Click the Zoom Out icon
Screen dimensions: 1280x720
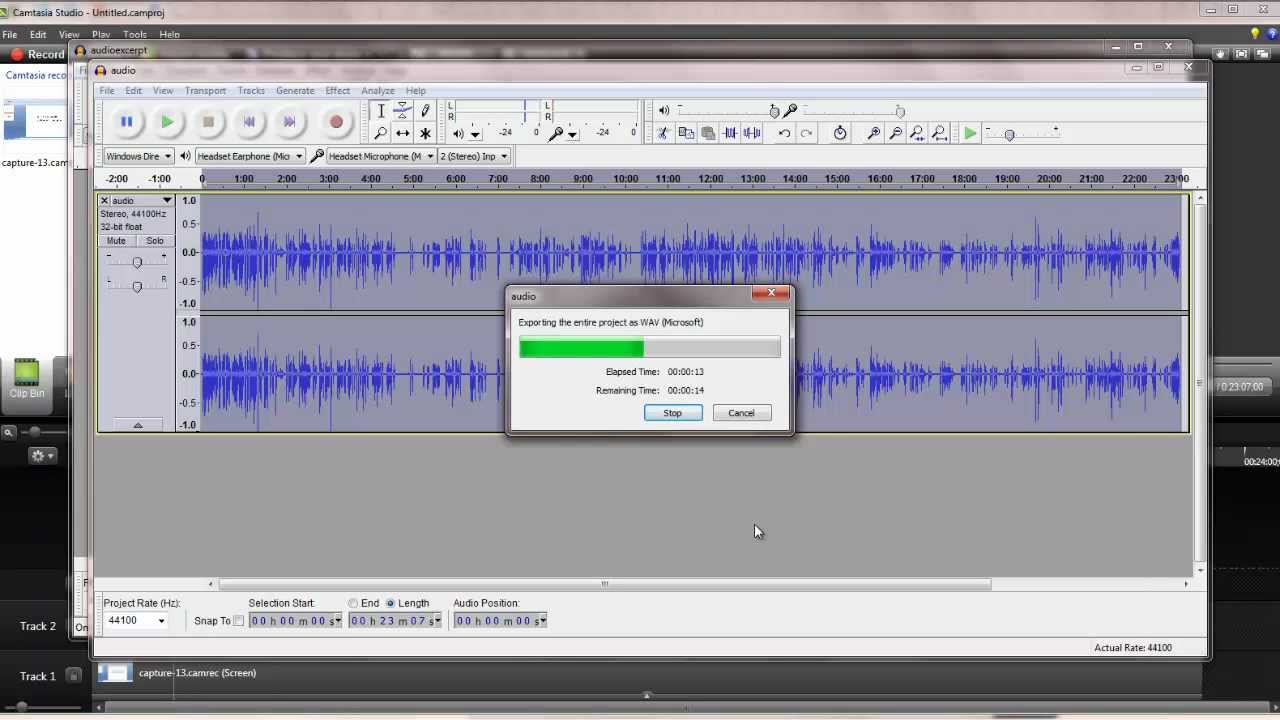[895, 133]
